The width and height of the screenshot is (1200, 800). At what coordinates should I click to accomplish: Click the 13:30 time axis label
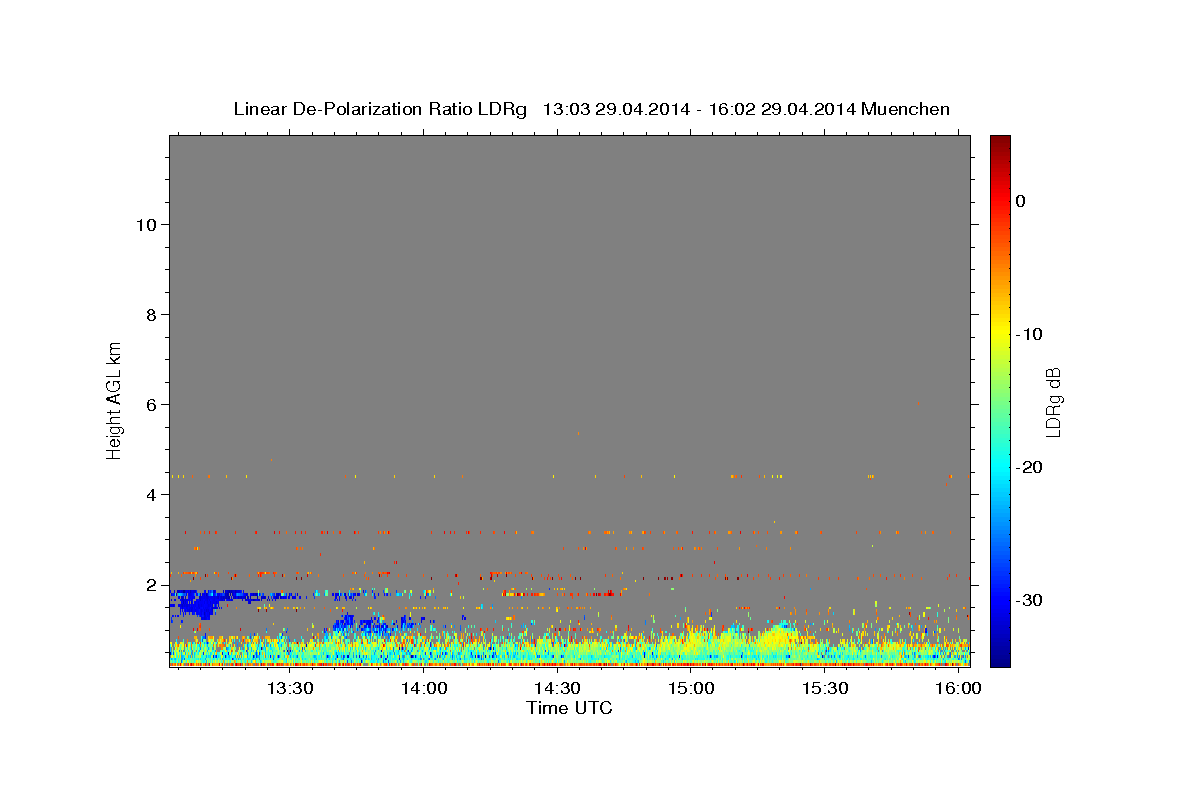click(290, 689)
